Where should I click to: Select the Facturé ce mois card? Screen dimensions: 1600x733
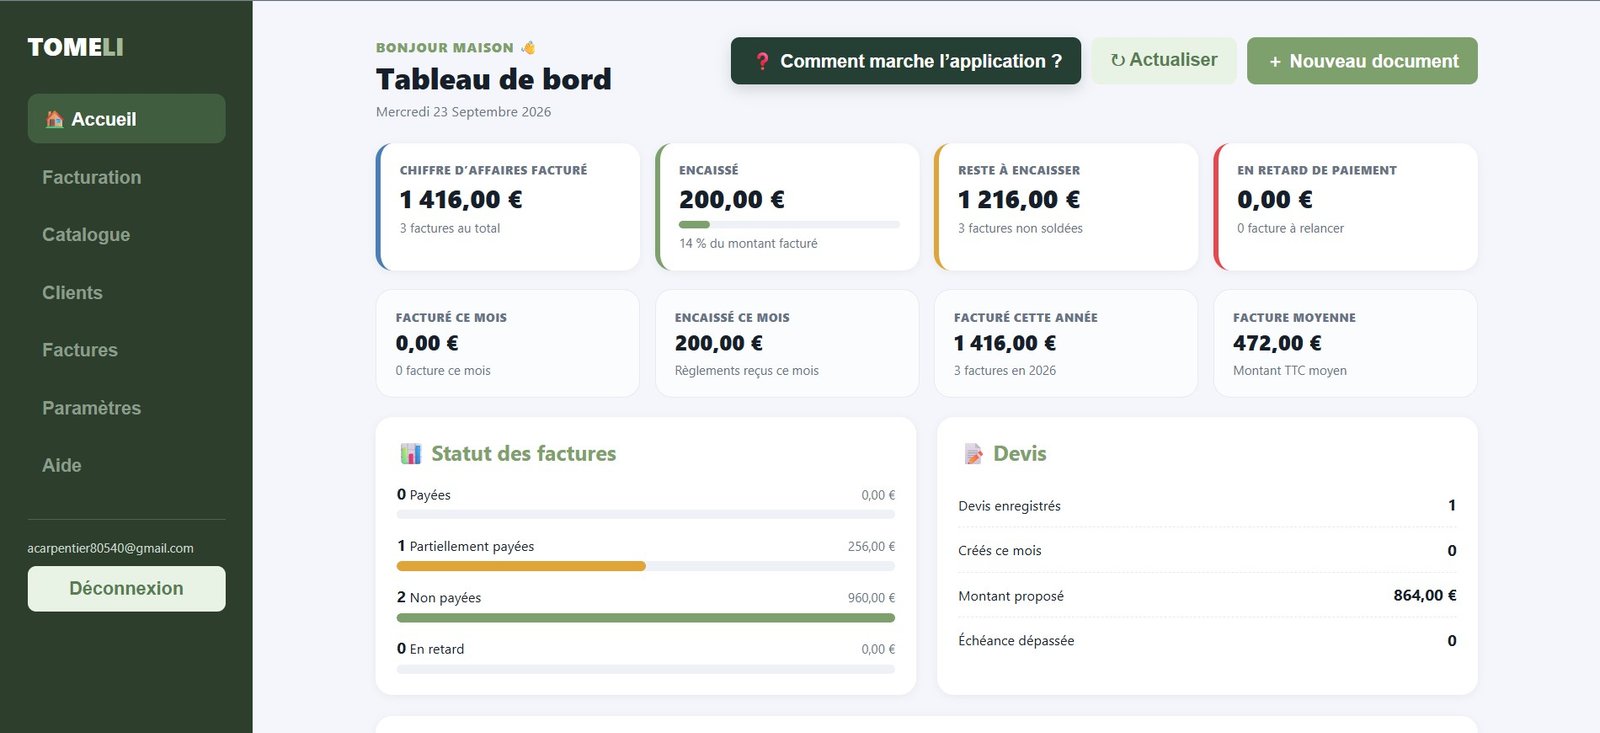(x=508, y=343)
